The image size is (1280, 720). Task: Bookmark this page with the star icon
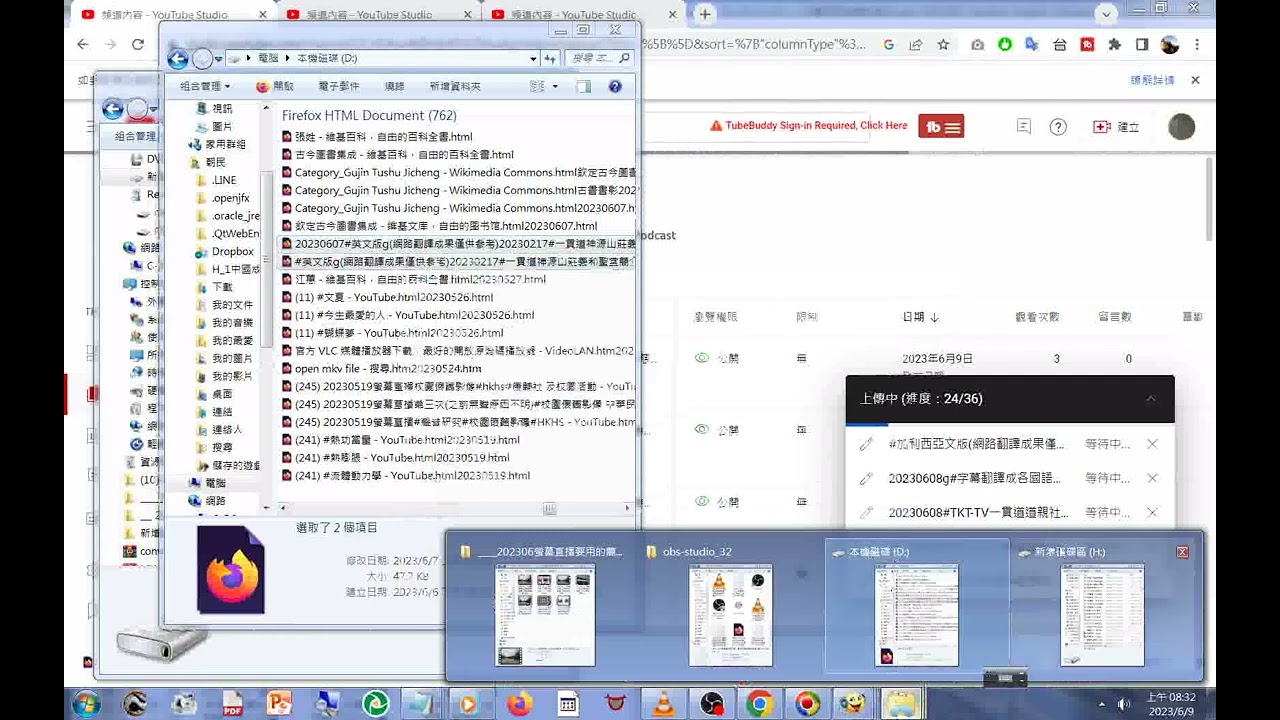(943, 45)
